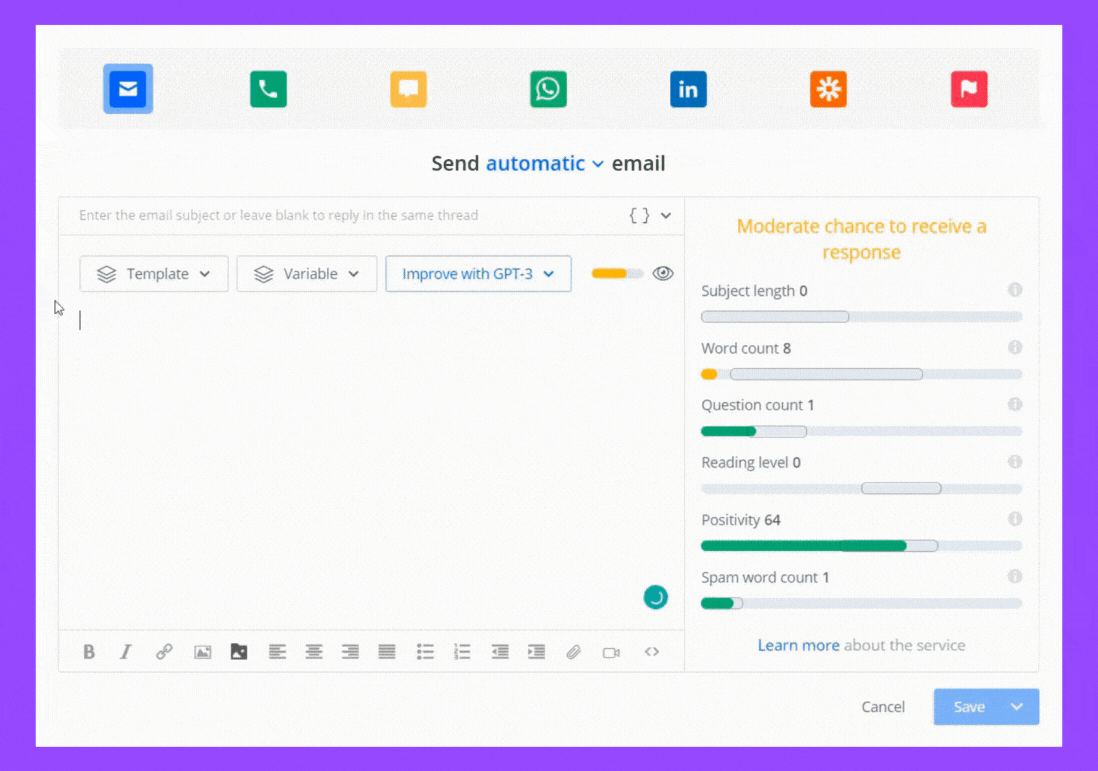1098x771 pixels.
Task: Click the green Grammarly-style assistant circle
Action: tap(655, 597)
